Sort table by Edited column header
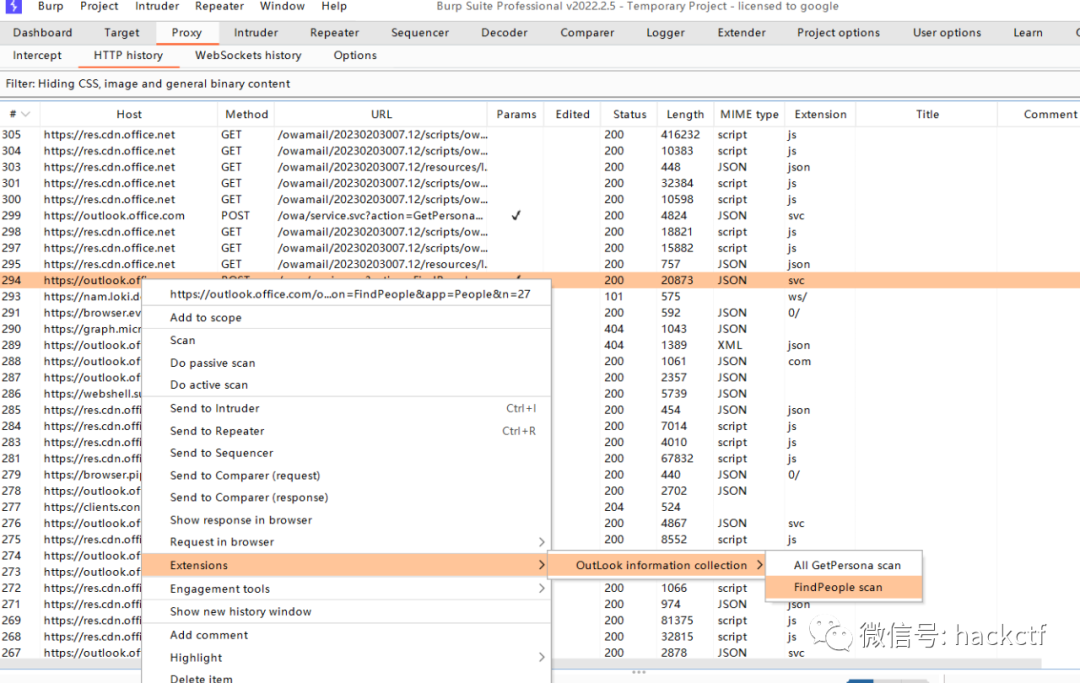The width and height of the screenshot is (1080, 683). 572,114
